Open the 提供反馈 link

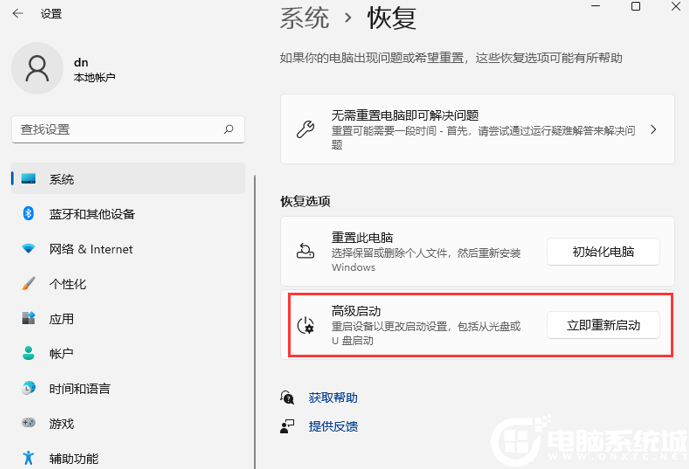pos(333,426)
